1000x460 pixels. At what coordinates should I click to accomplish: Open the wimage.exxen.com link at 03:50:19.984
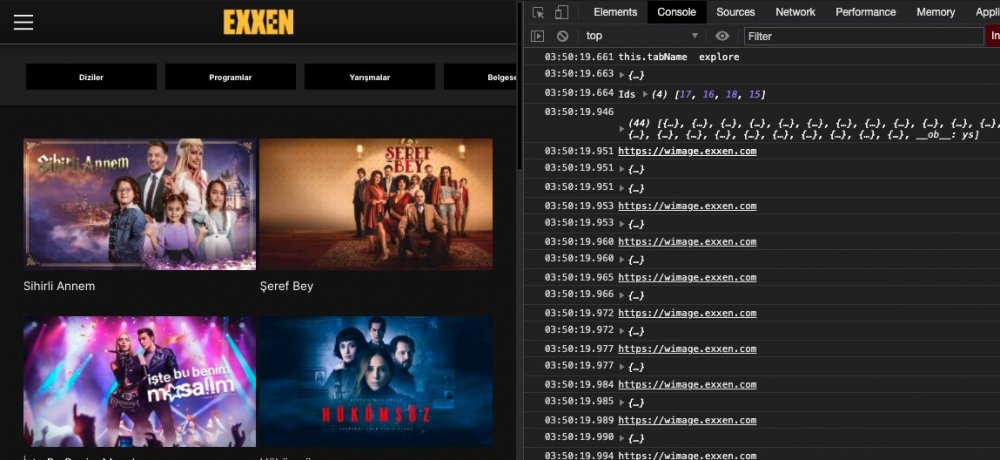(688, 385)
